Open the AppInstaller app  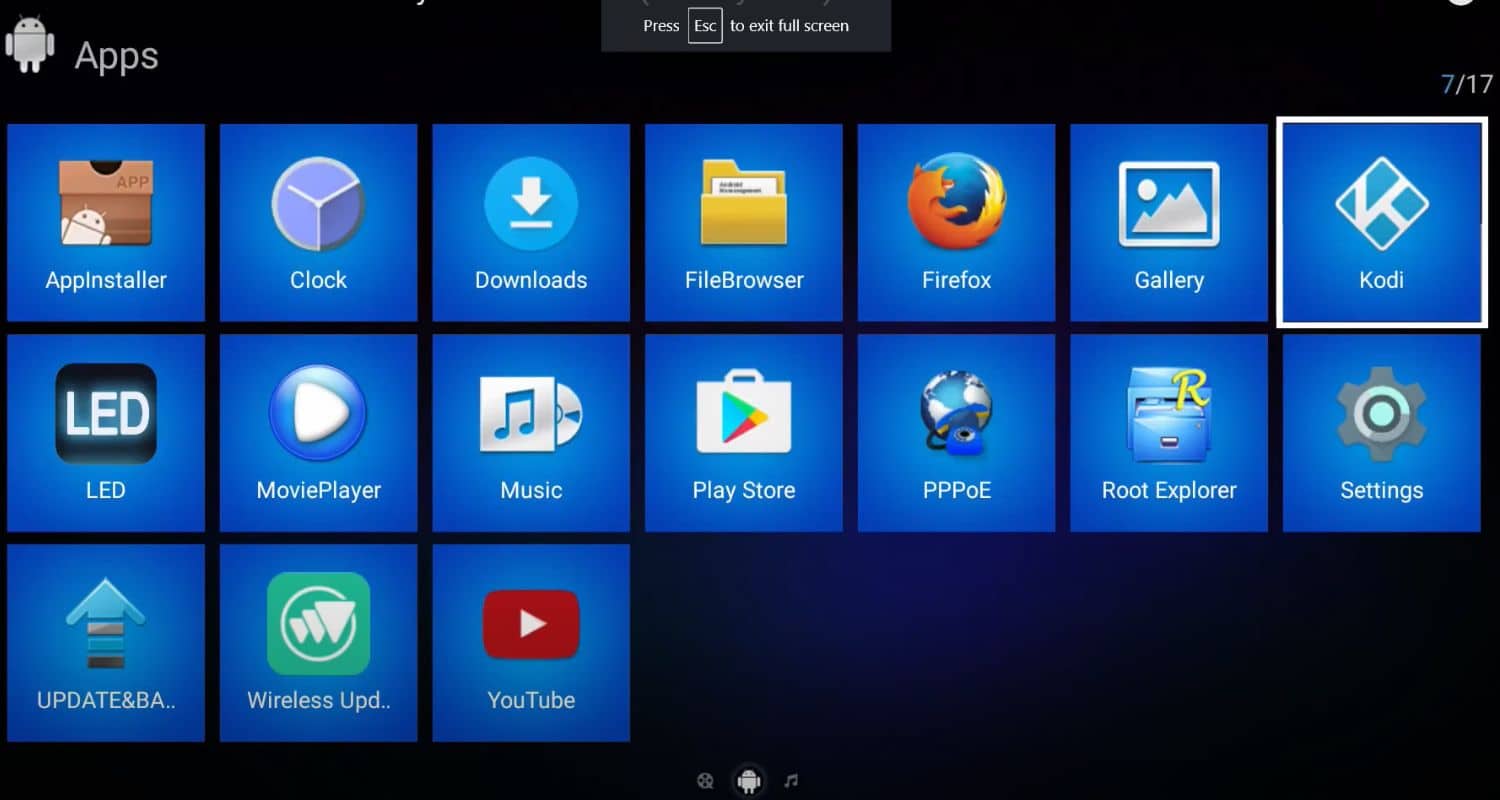click(x=106, y=223)
